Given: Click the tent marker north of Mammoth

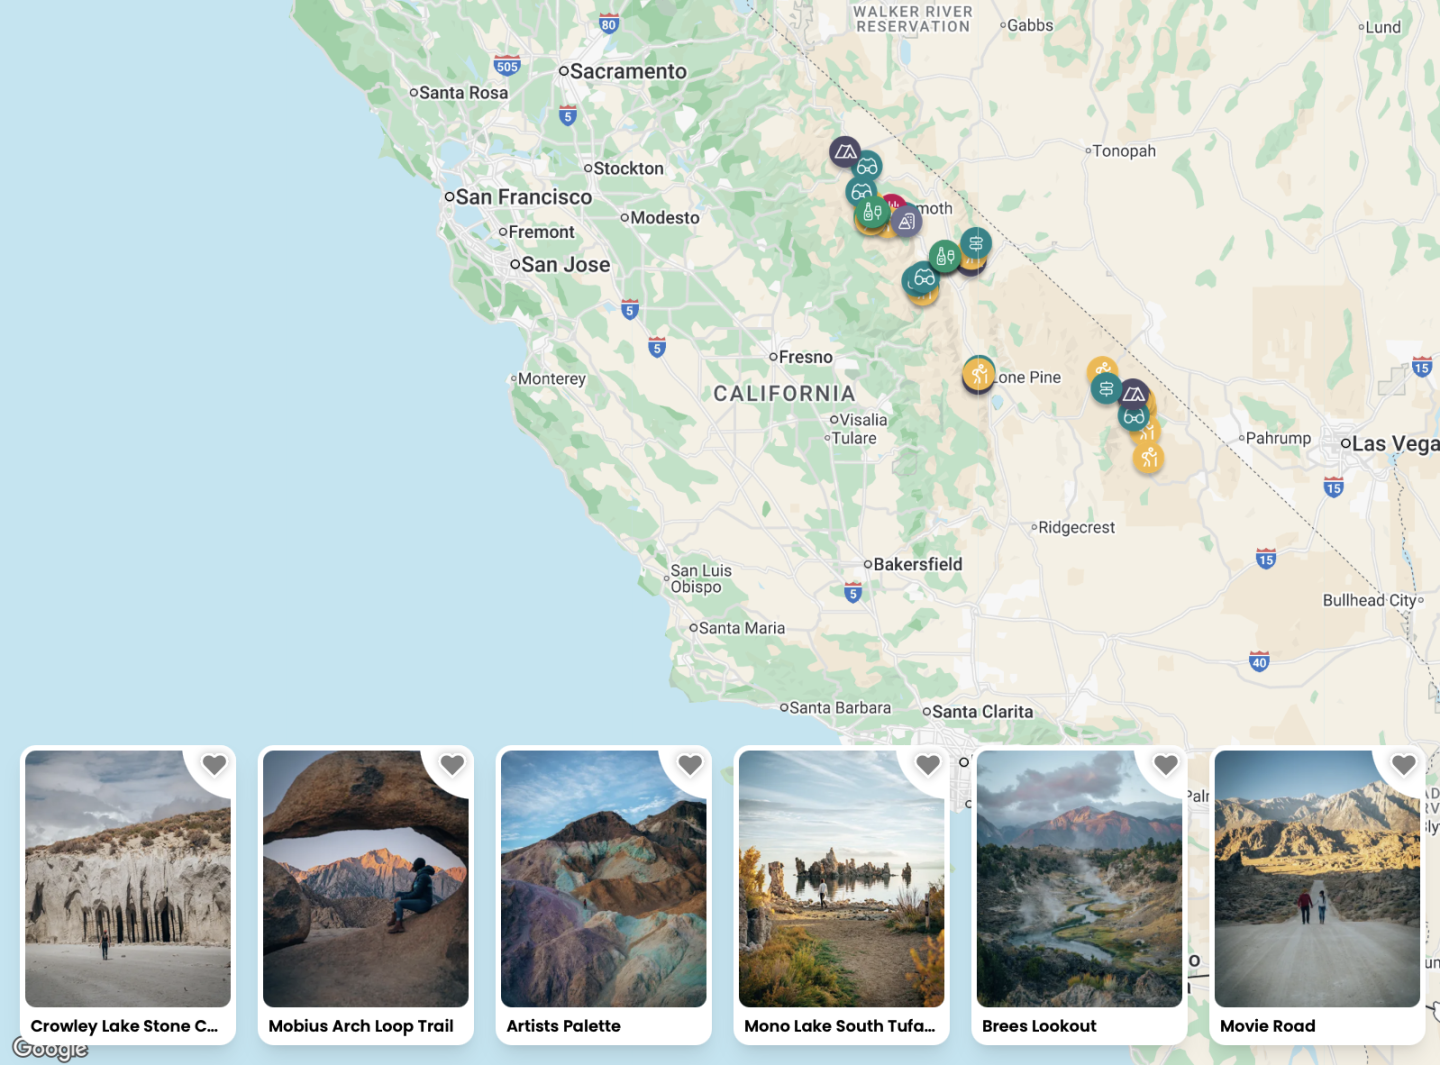Looking at the screenshot, I should coord(845,152).
